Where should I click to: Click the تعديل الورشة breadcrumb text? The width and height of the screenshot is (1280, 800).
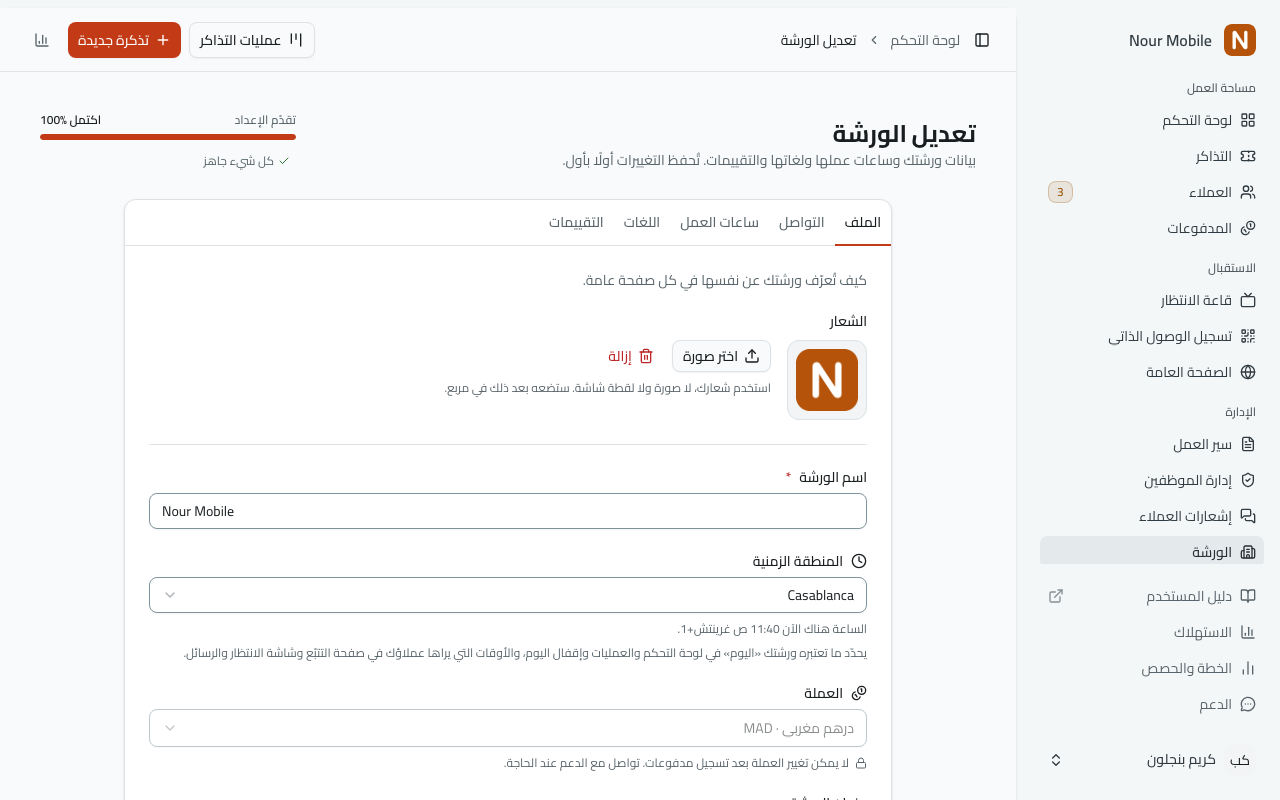pyautogui.click(x=819, y=40)
